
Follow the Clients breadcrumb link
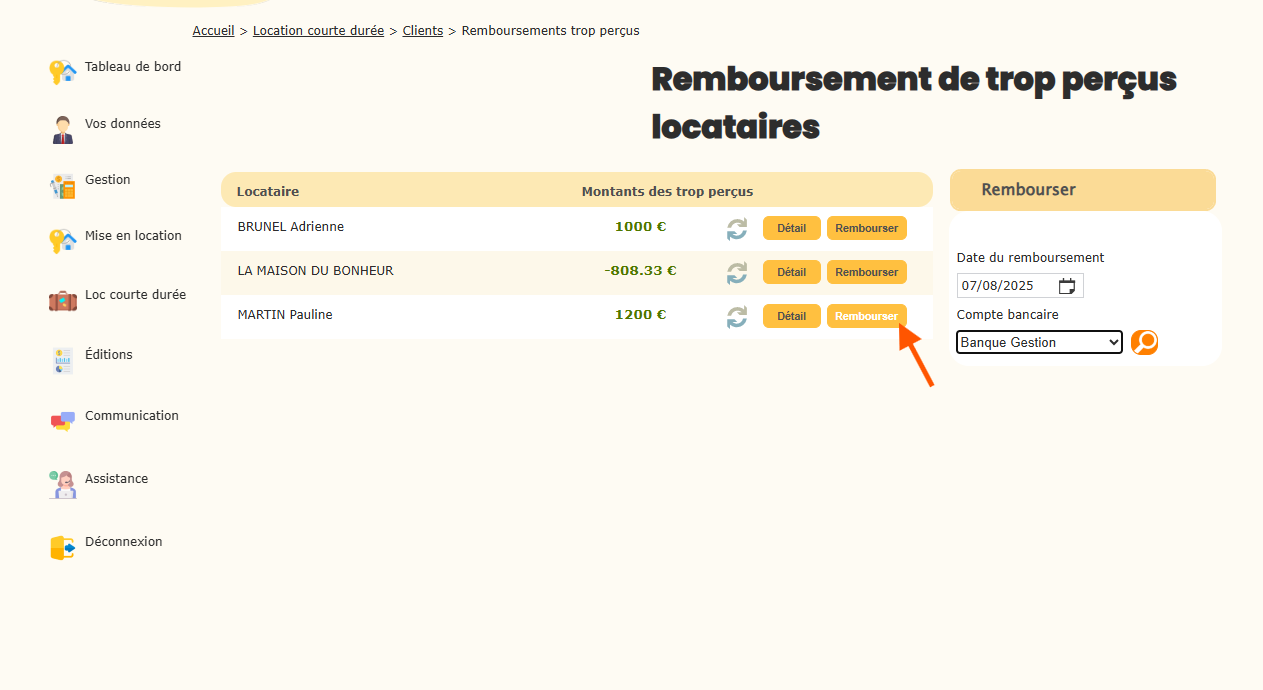[x=423, y=31]
